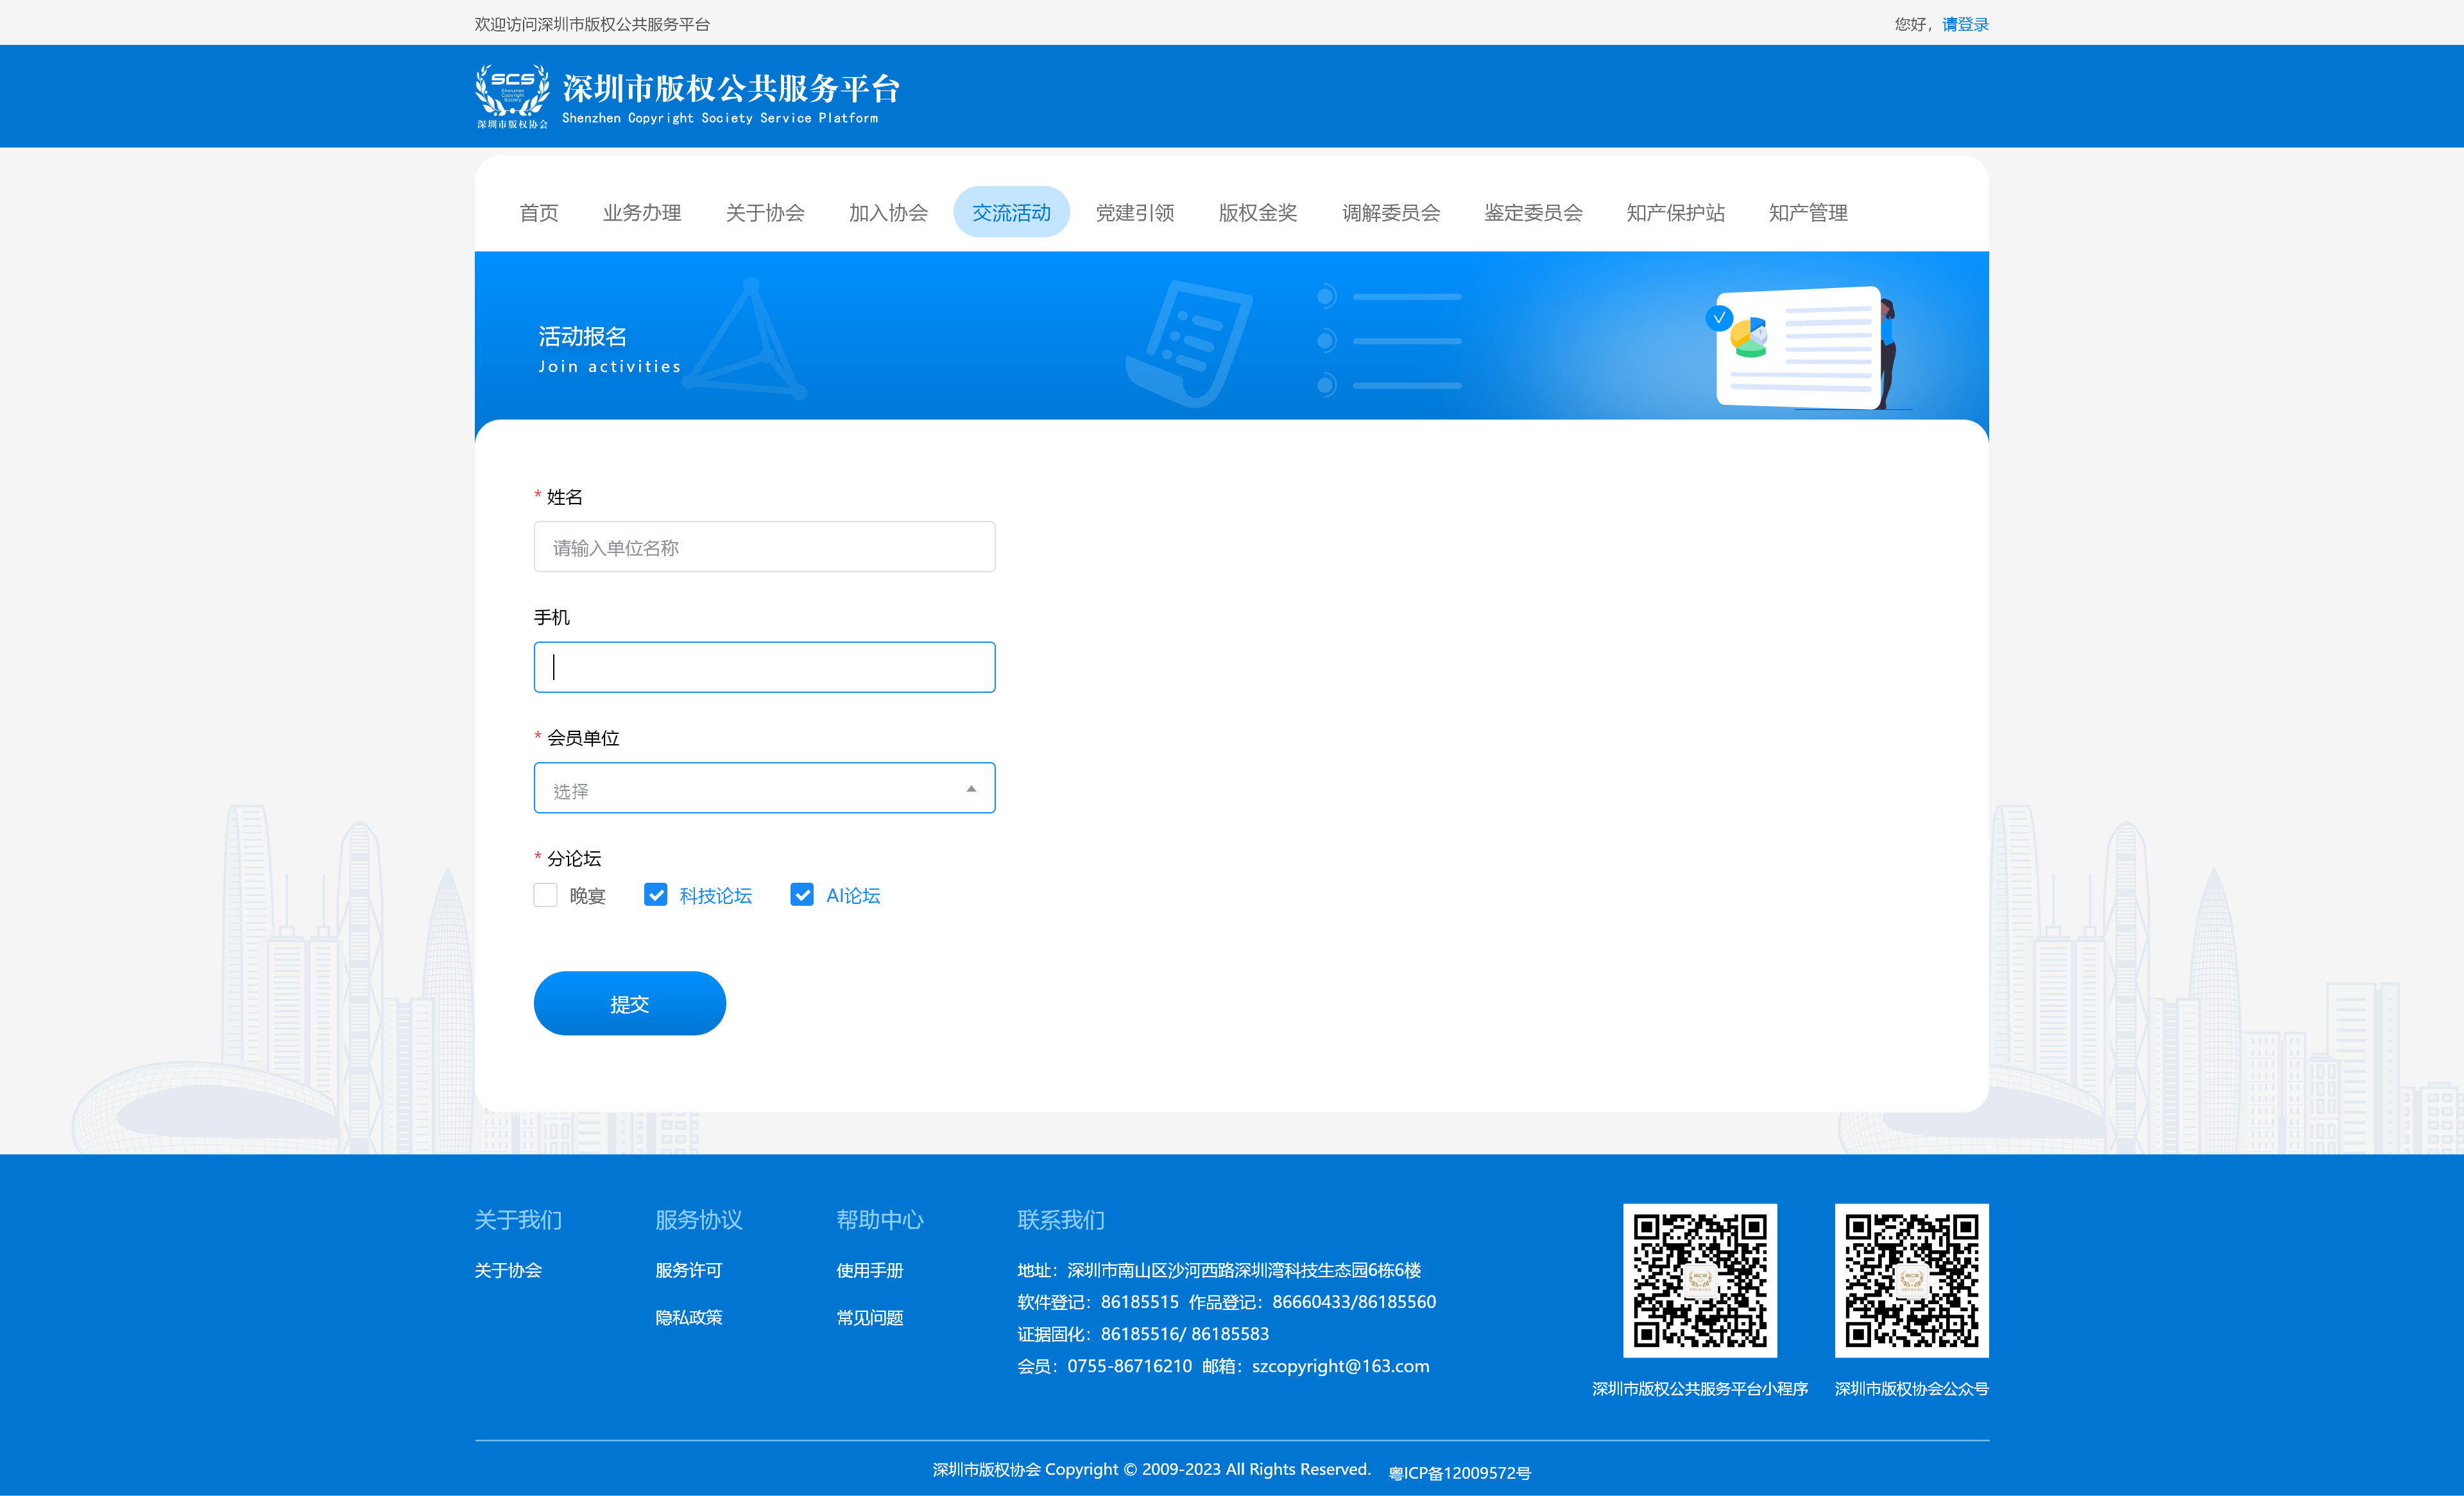This screenshot has width=2464, height=1496.
Task: Click the 活动报名 banner heading
Action: 583,336
